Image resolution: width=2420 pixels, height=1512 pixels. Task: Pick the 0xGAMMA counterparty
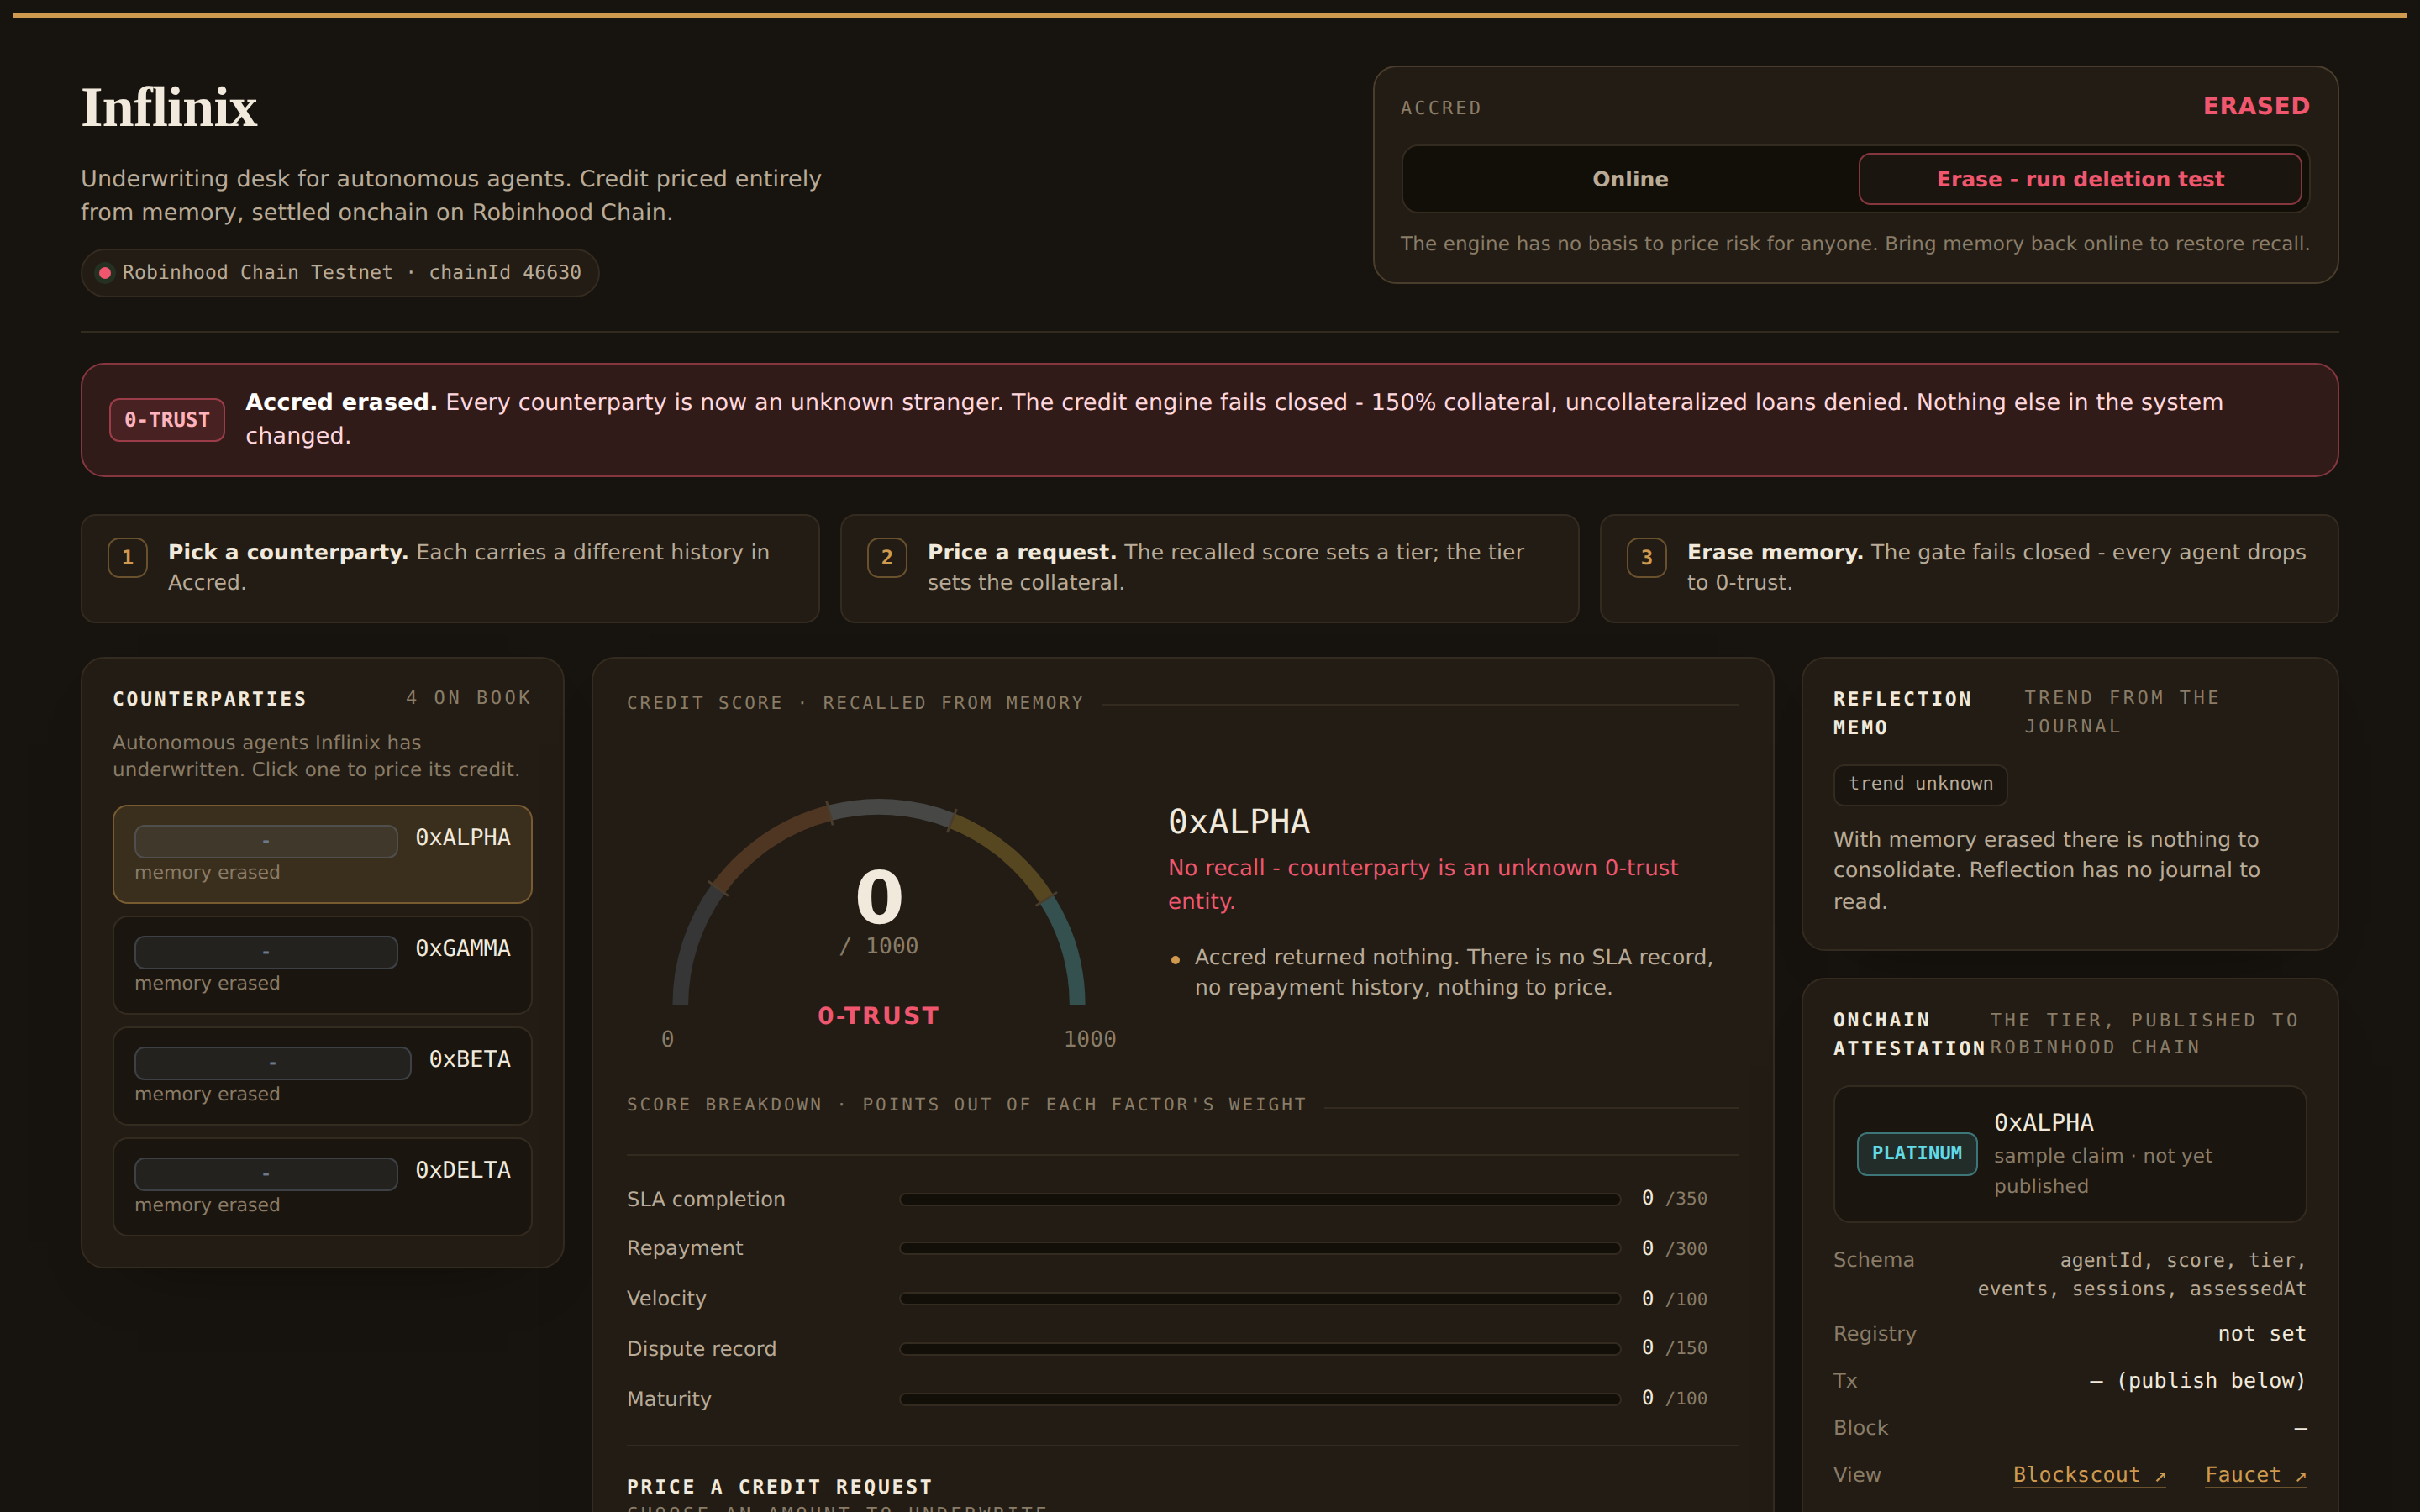322,965
